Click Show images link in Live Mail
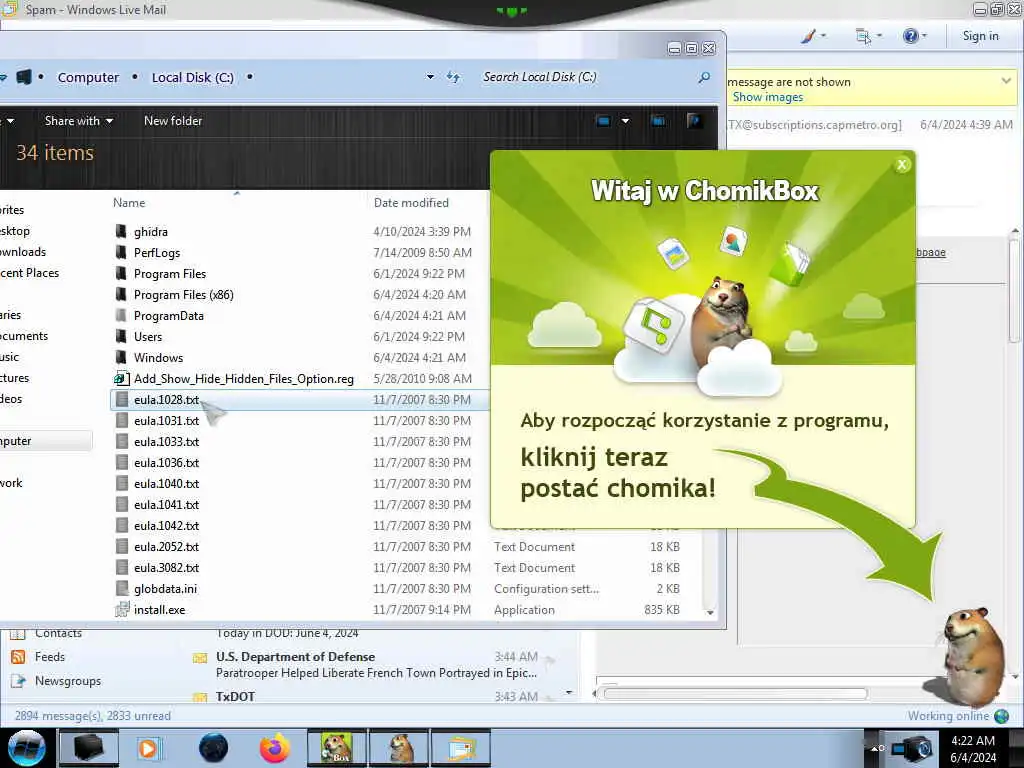The image size is (1024, 768). pyautogui.click(x=768, y=97)
